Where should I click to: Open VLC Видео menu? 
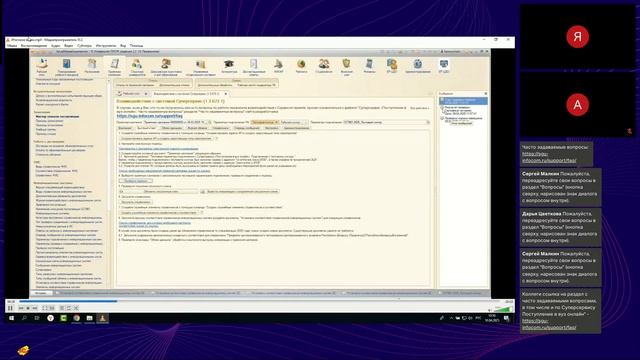69,46
